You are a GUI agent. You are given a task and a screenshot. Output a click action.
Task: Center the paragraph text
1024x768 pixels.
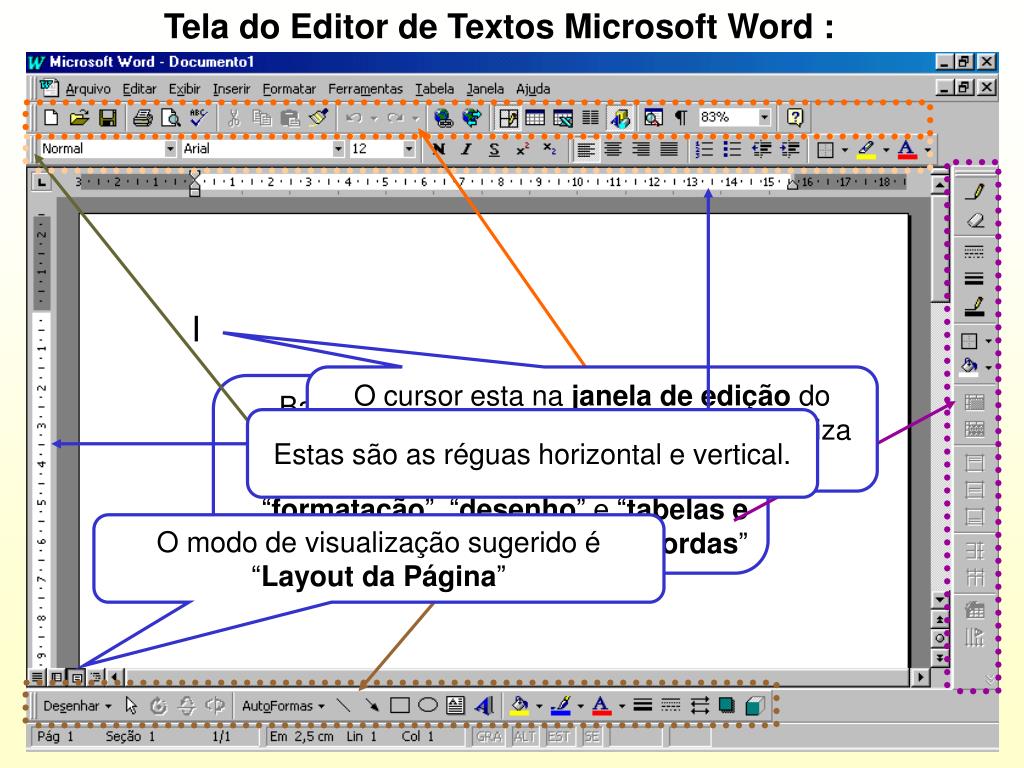coord(613,150)
